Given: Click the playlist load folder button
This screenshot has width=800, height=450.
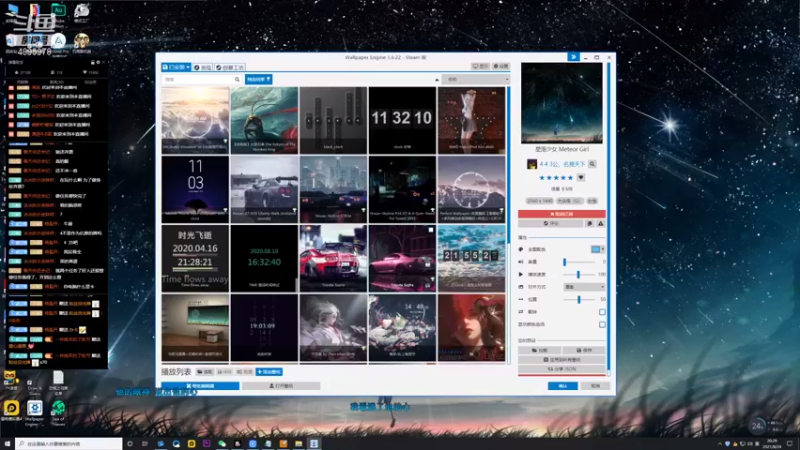Looking at the screenshot, I should pyautogui.click(x=205, y=372).
